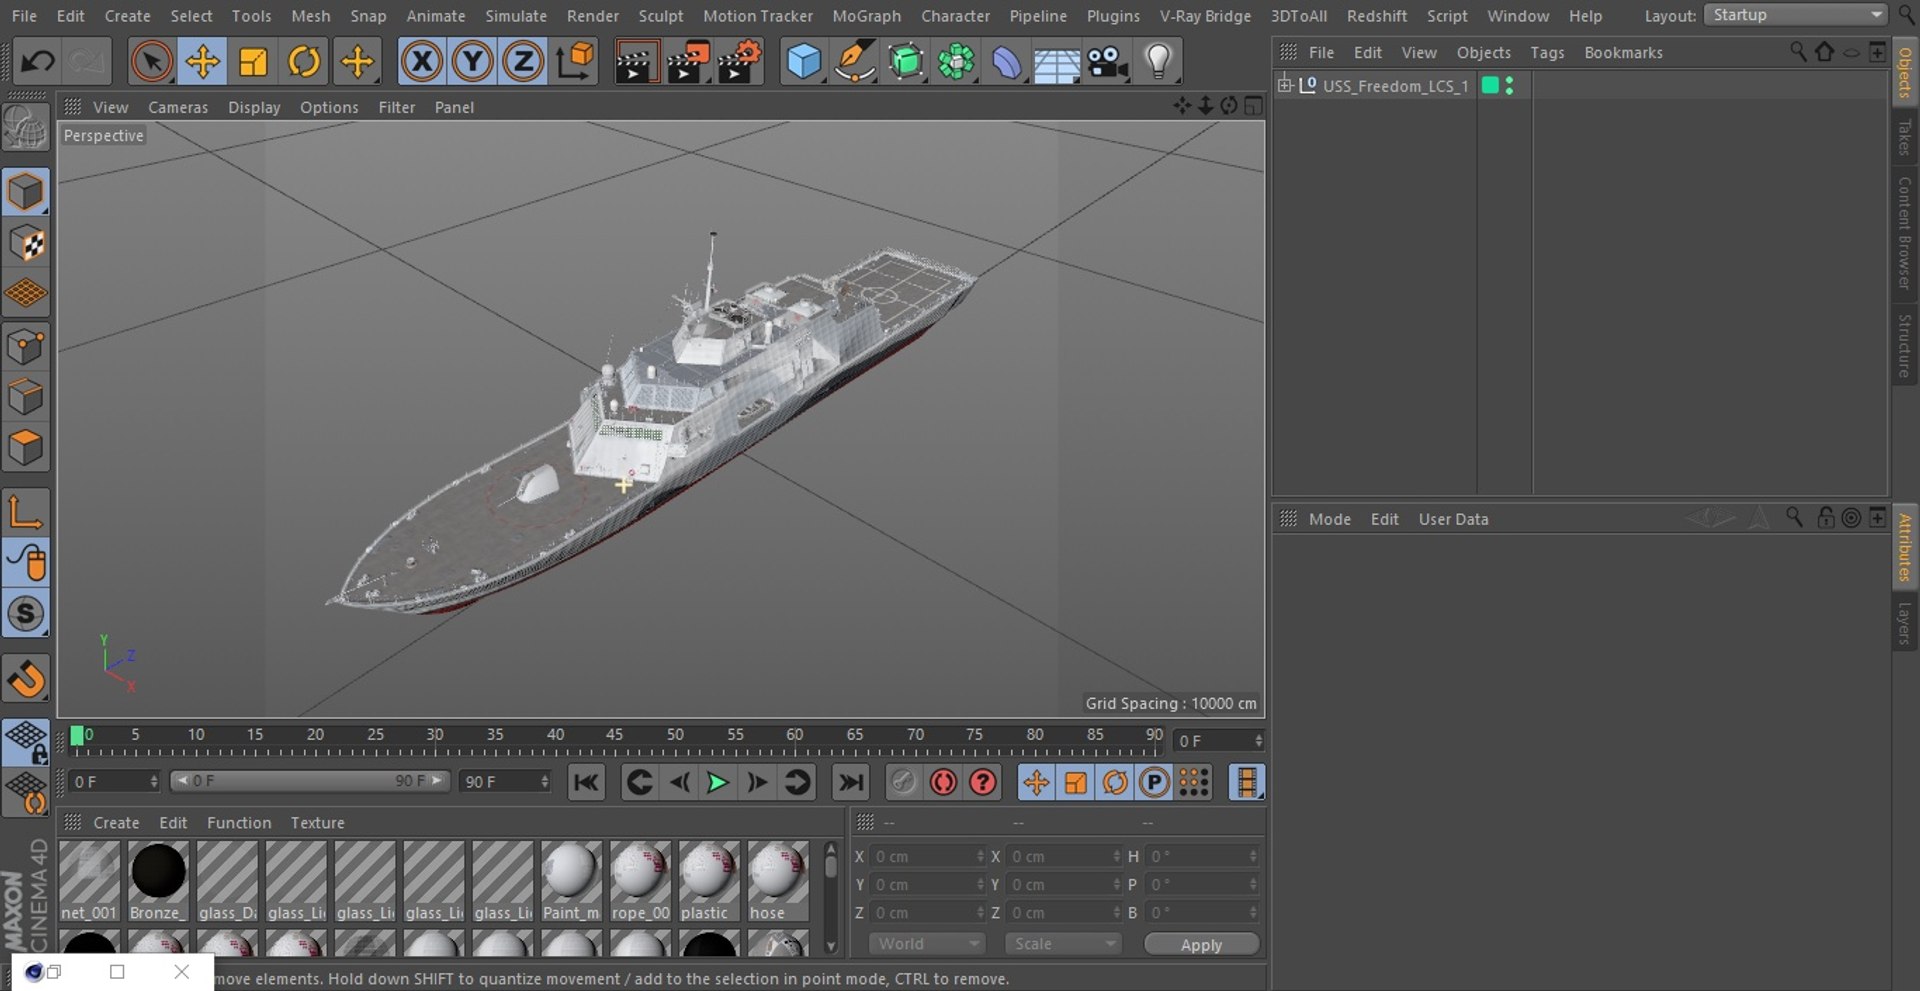Add a Light object
The width and height of the screenshot is (1920, 991).
click(1158, 62)
